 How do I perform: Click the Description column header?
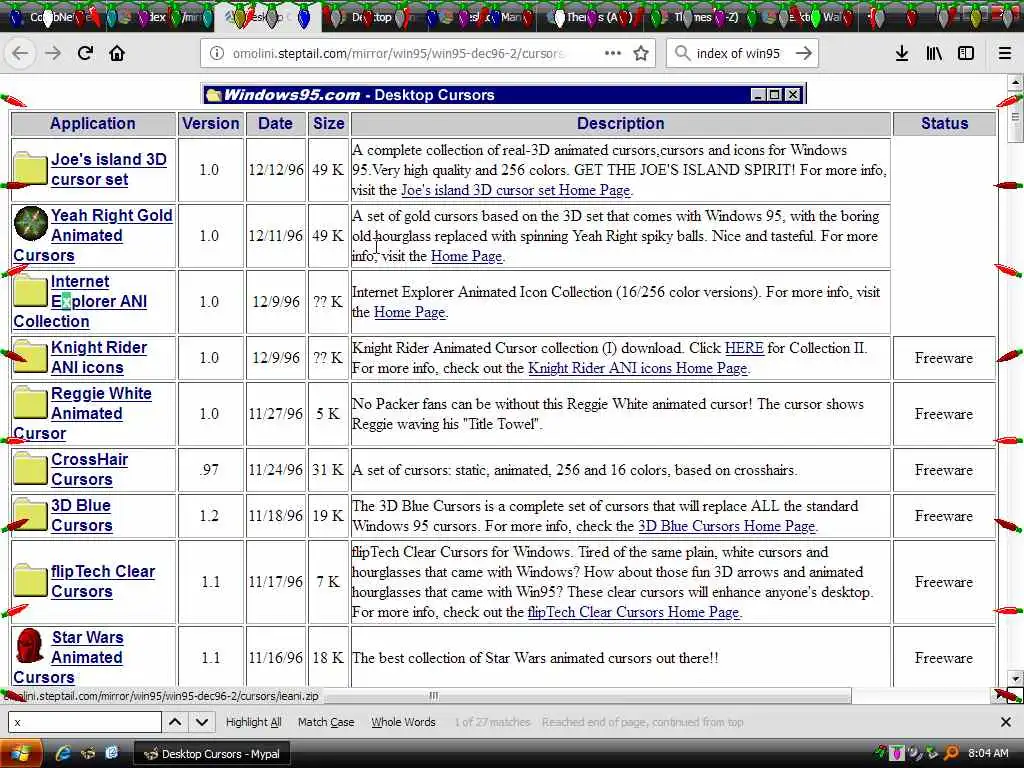coord(620,123)
